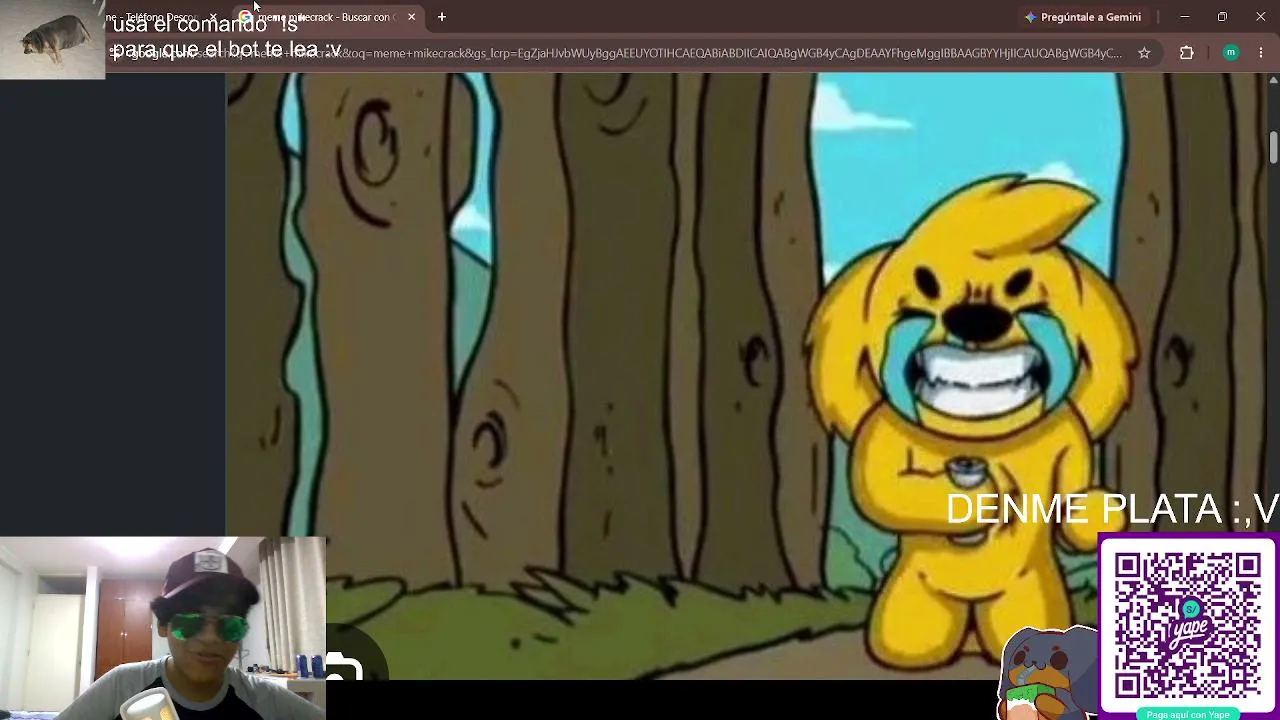Close the meme mikecrack tab
This screenshot has height=720, width=1280.
point(411,17)
